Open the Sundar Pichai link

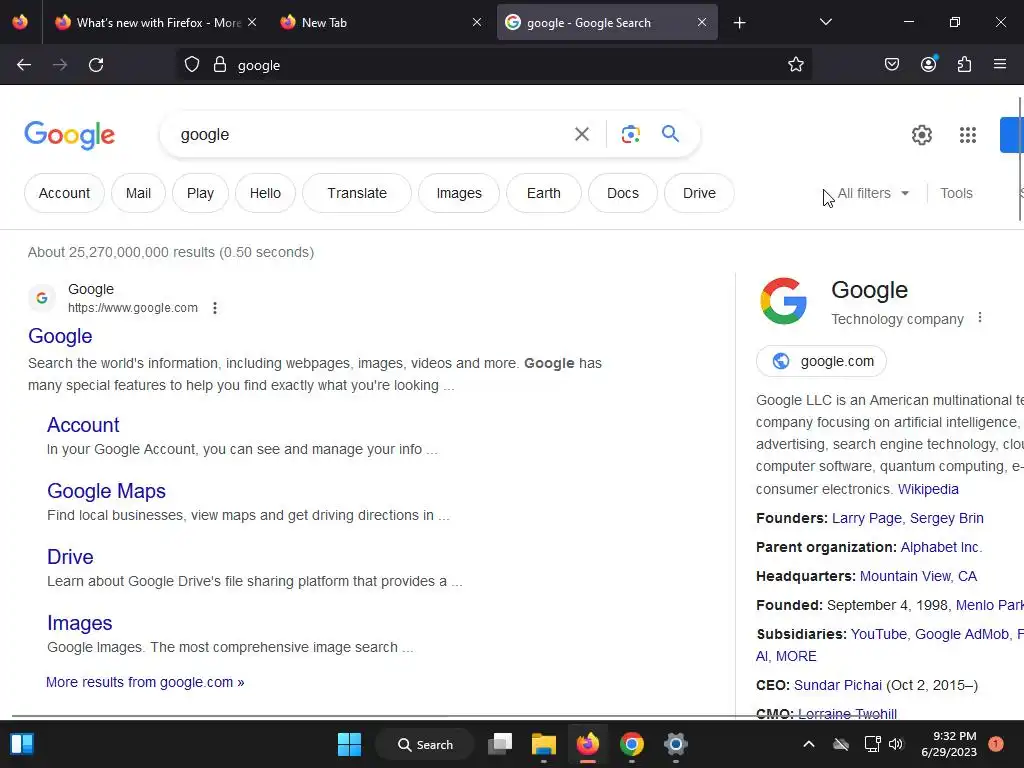(x=838, y=685)
